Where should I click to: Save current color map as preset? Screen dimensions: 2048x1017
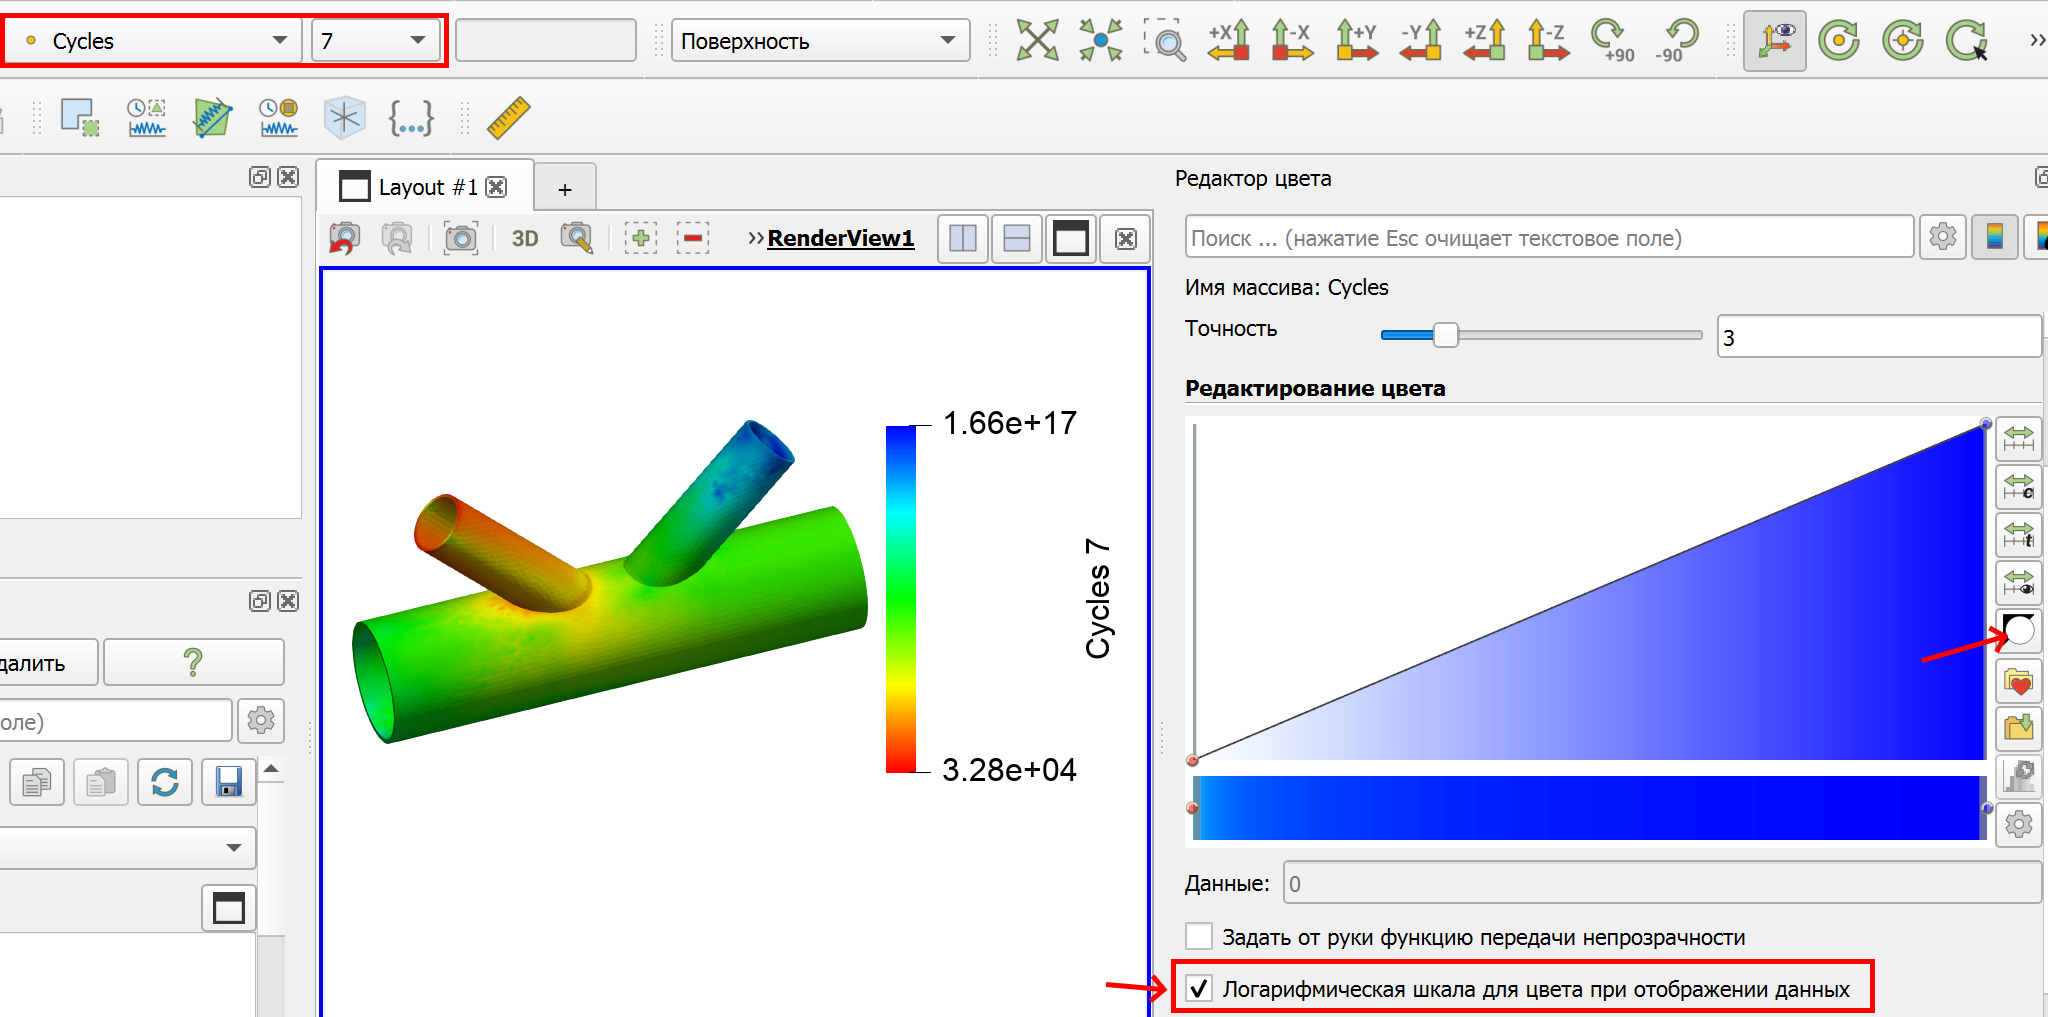pyautogui.click(x=2019, y=728)
